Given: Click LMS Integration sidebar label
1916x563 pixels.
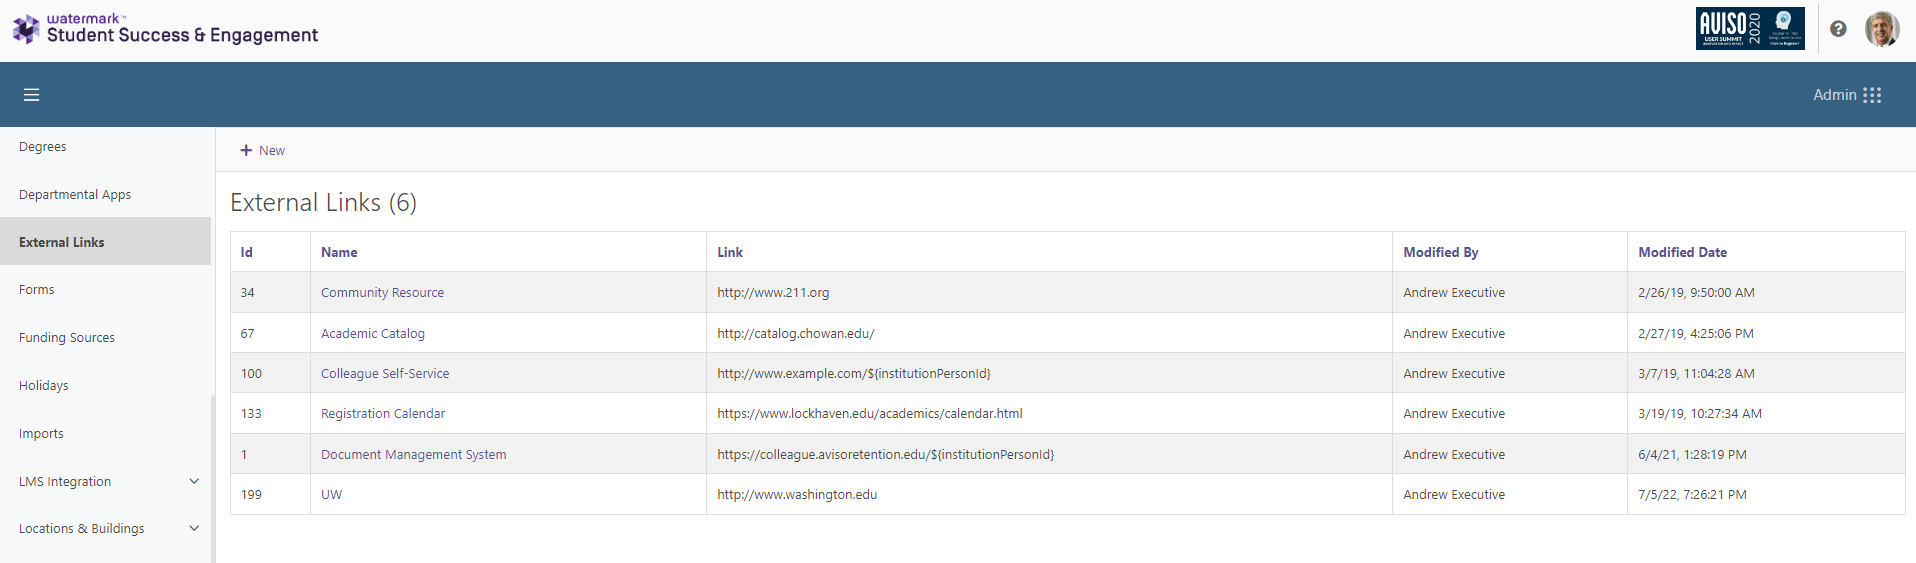Looking at the screenshot, I should 65,482.
